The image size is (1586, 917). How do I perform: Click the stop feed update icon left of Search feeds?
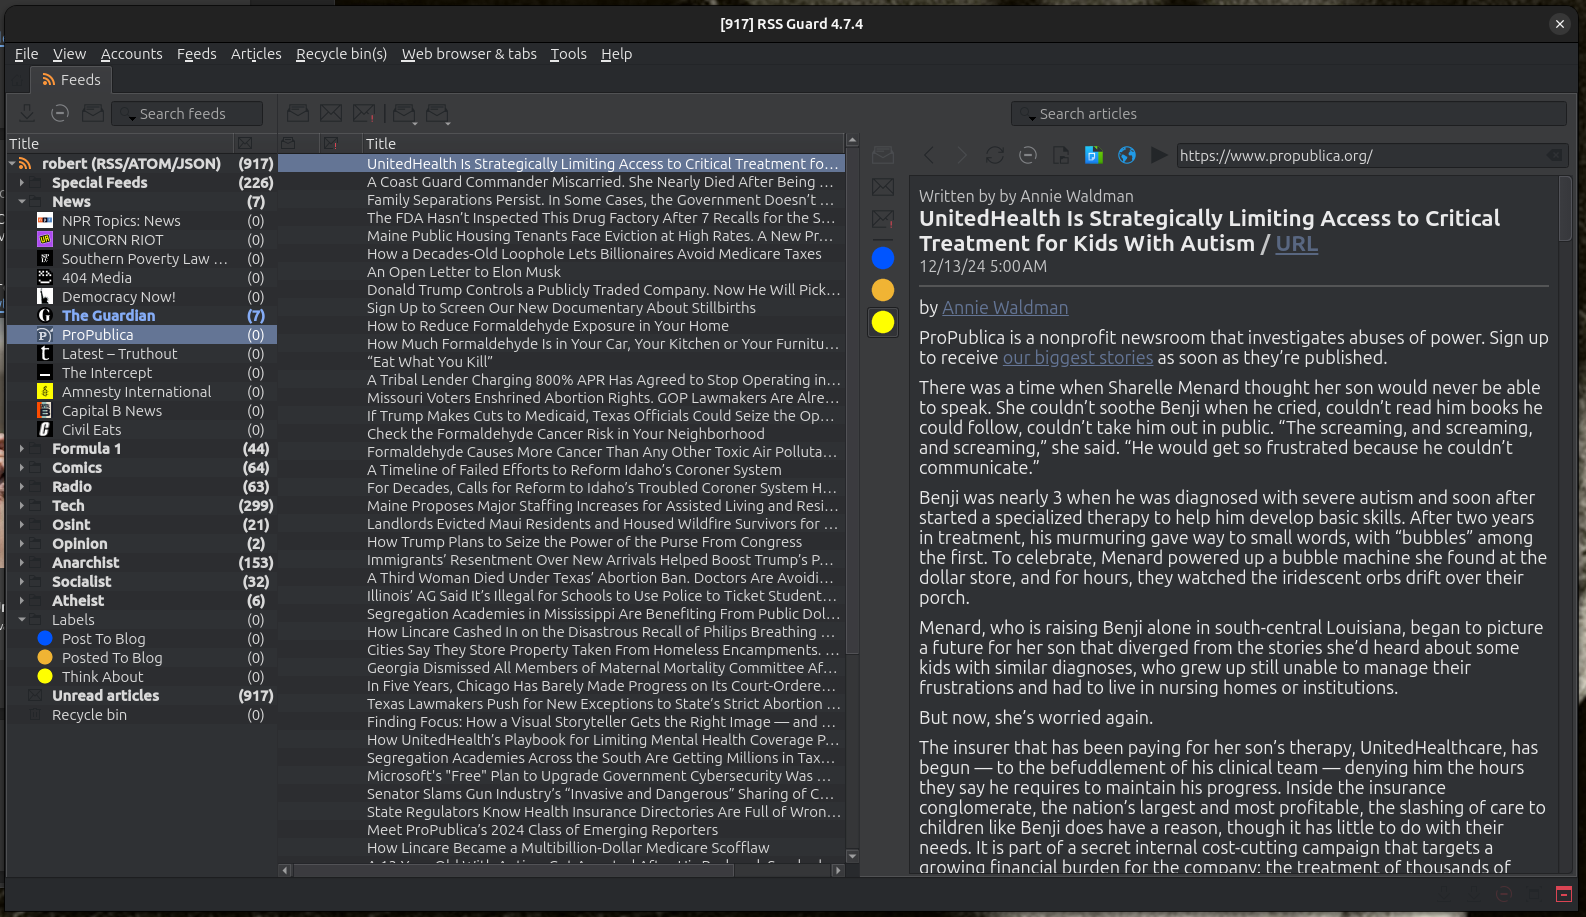coord(60,114)
